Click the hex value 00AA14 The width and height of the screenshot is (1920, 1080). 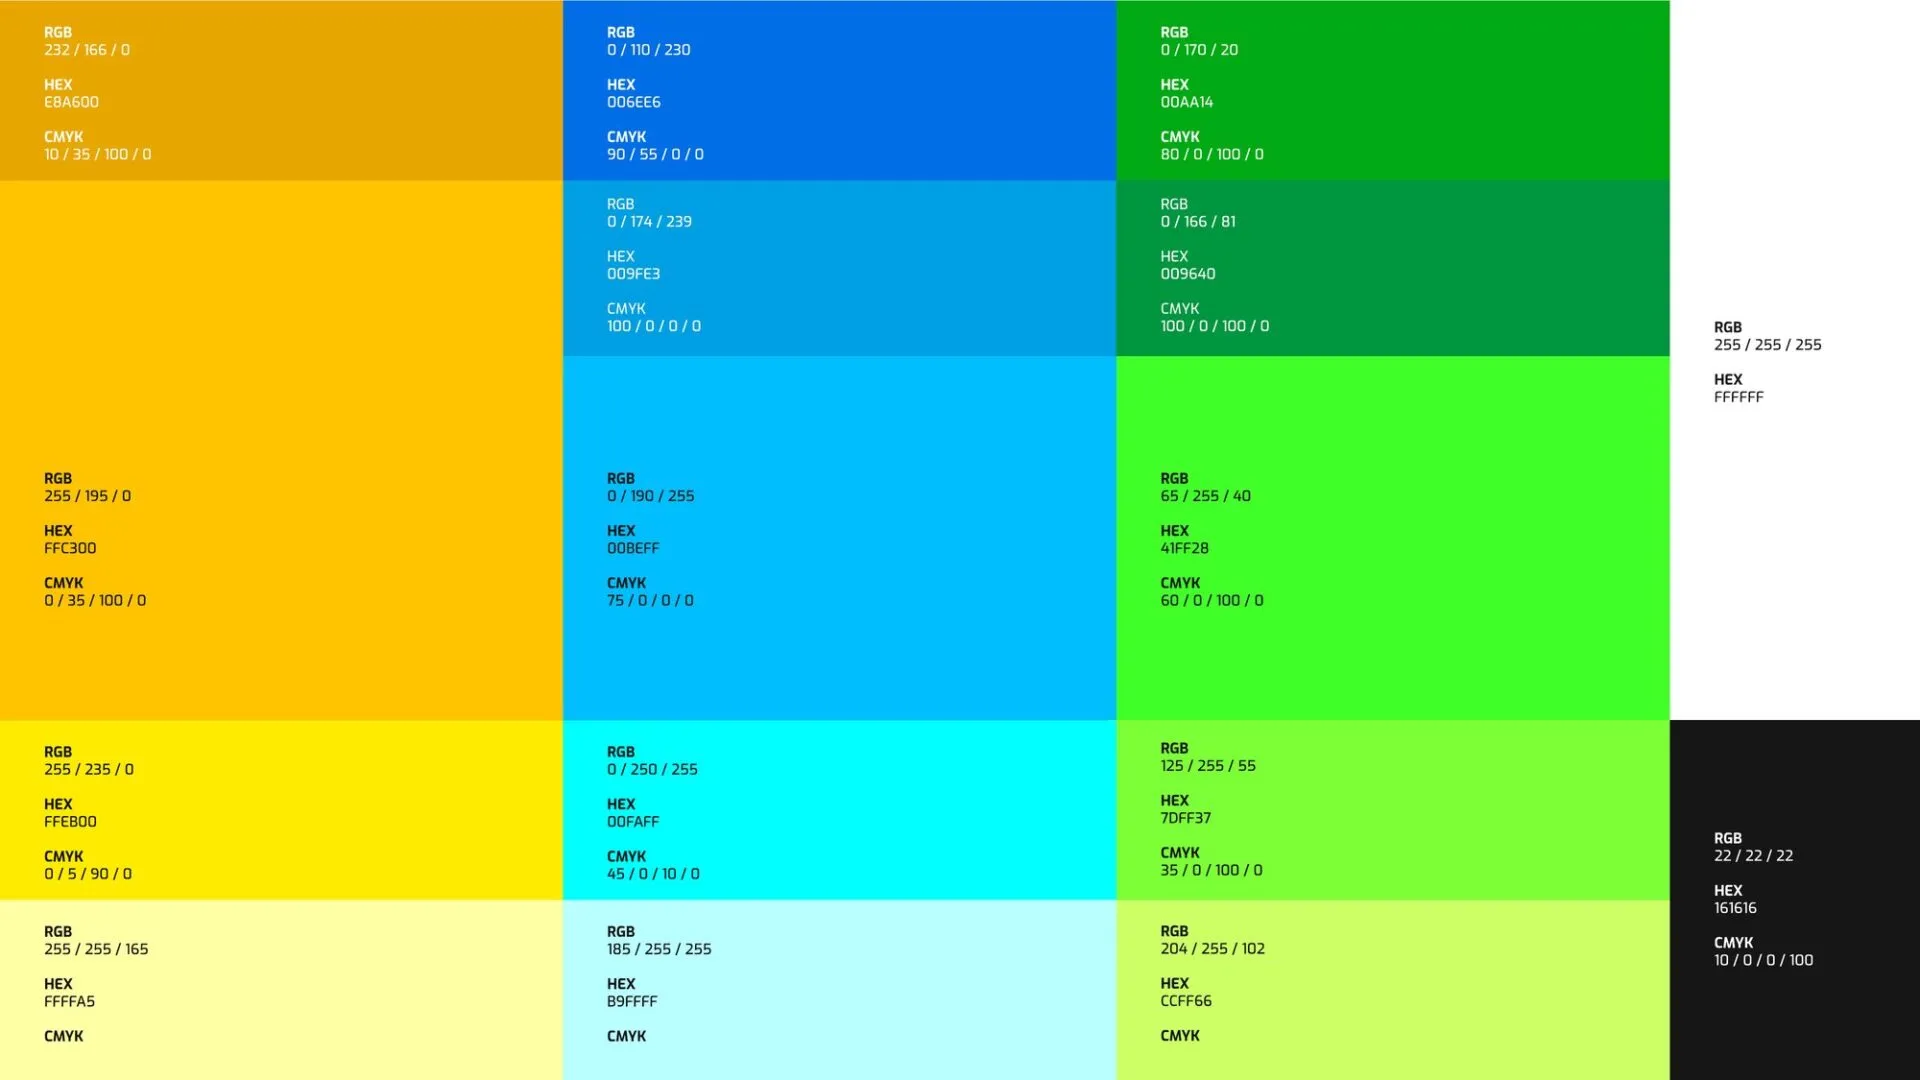1186,102
